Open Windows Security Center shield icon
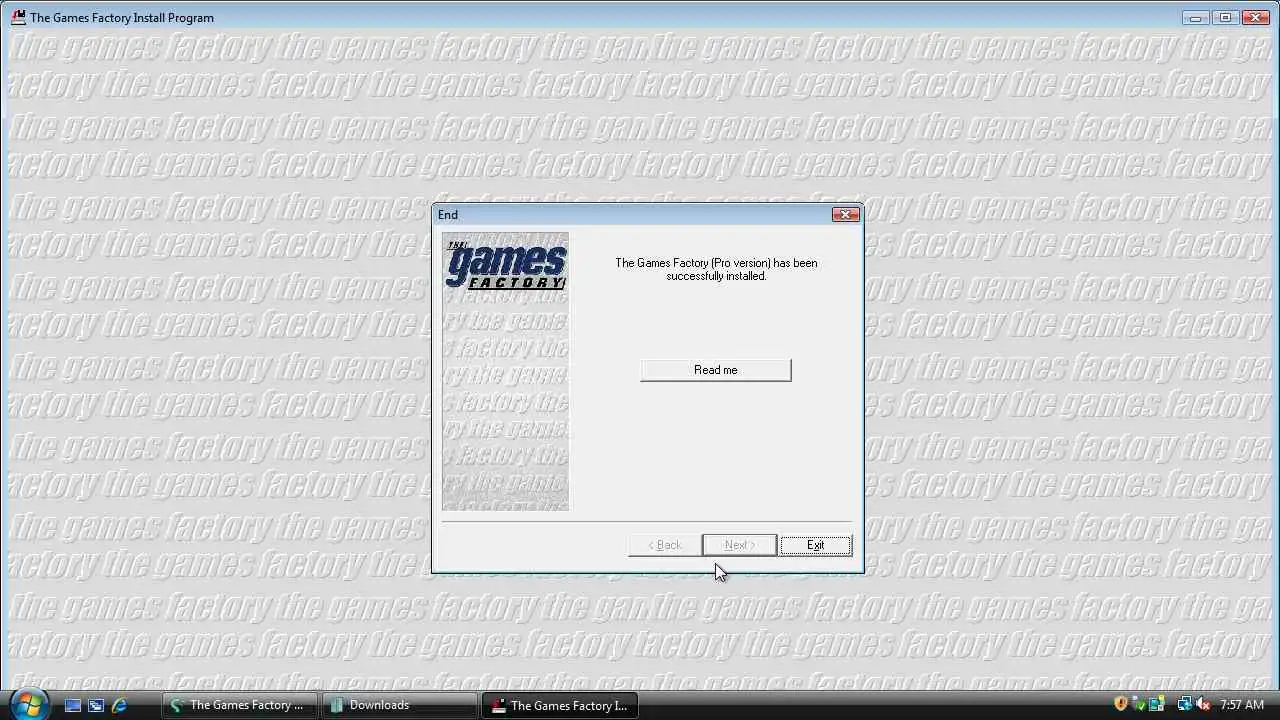 1121,704
